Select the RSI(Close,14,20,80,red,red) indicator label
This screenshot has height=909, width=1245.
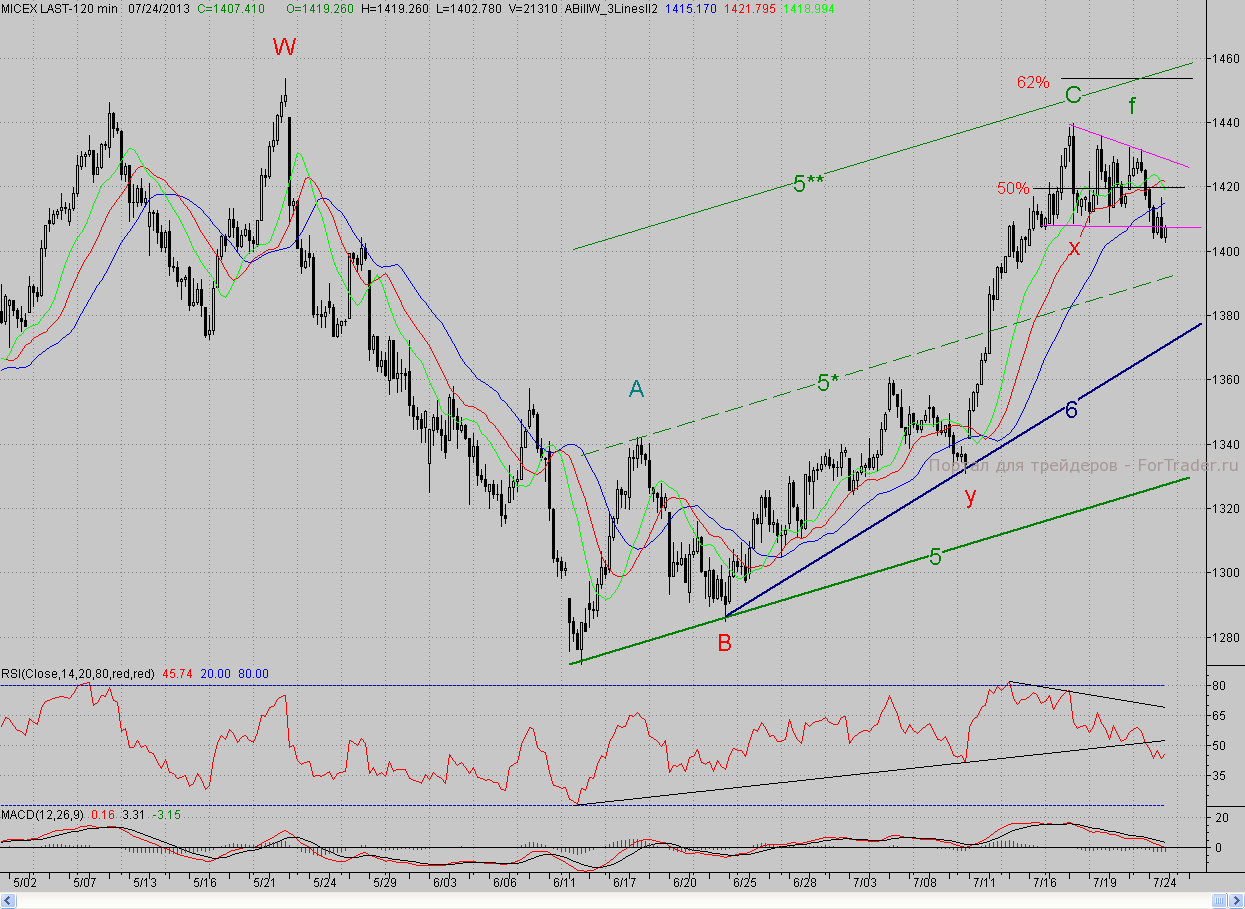click(78, 675)
